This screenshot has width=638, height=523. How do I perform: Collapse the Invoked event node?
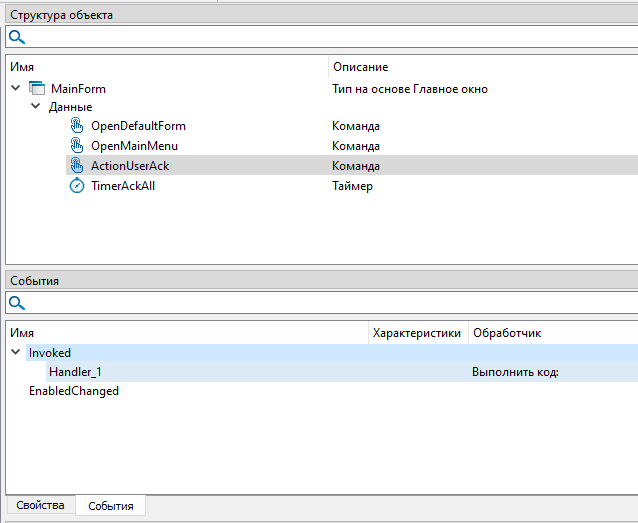click(15, 353)
